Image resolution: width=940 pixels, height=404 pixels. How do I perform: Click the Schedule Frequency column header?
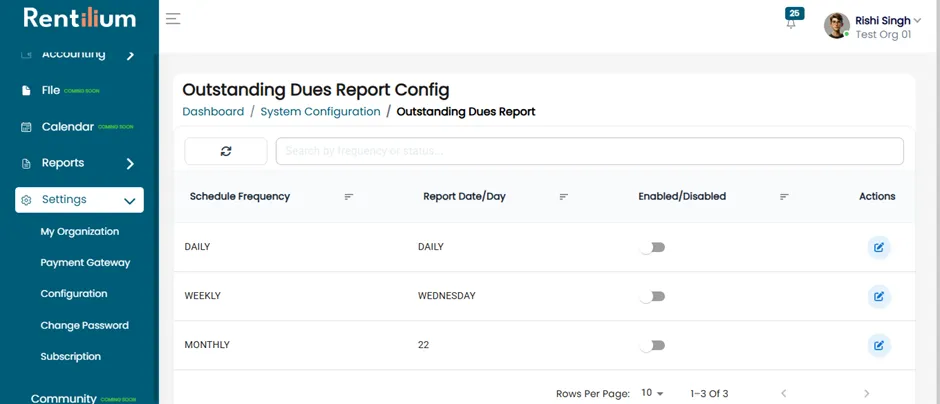(240, 197)
